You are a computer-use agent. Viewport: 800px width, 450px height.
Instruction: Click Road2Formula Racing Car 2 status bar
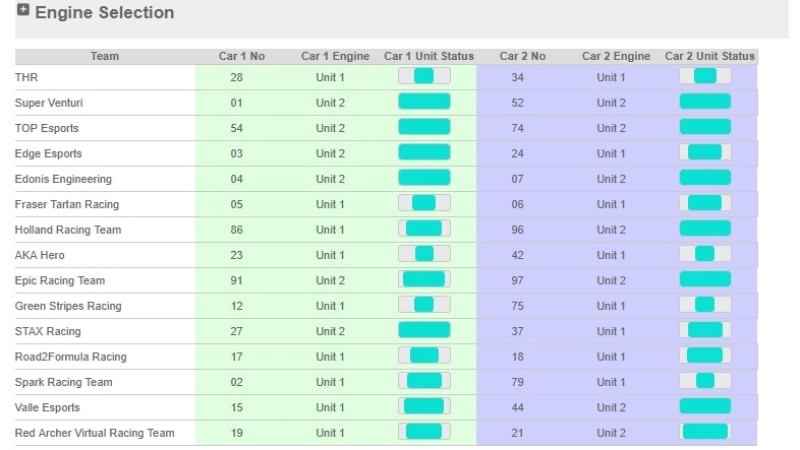click(x=705, y=355)
